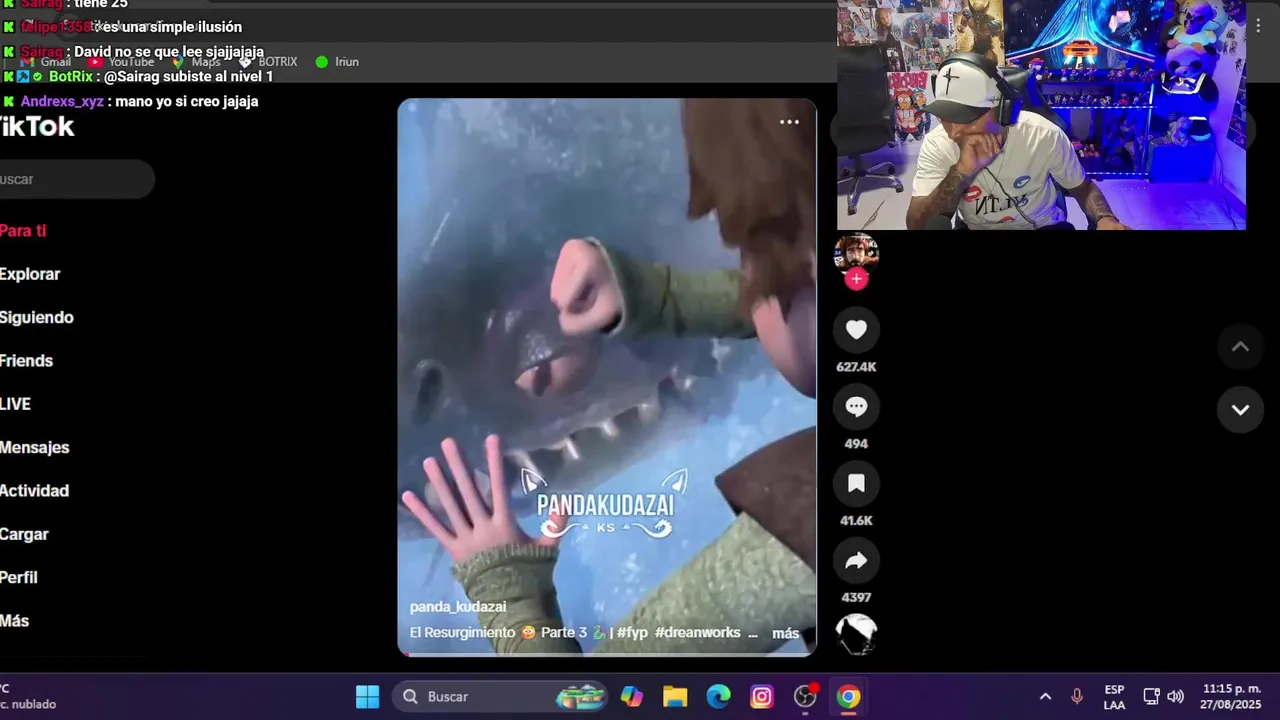Viewport: 1280px width, 720px height.
Task: Open Mensajes in the sidebar
Action: point(35,447)
